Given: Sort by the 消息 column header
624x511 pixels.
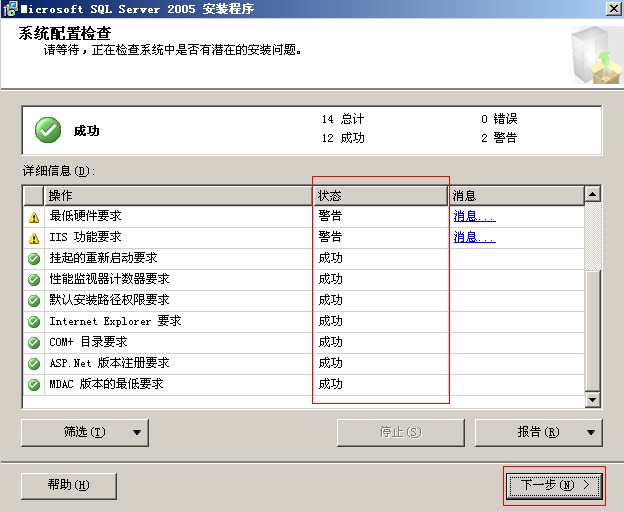Looking at the screenshot, I should point(517,196).
